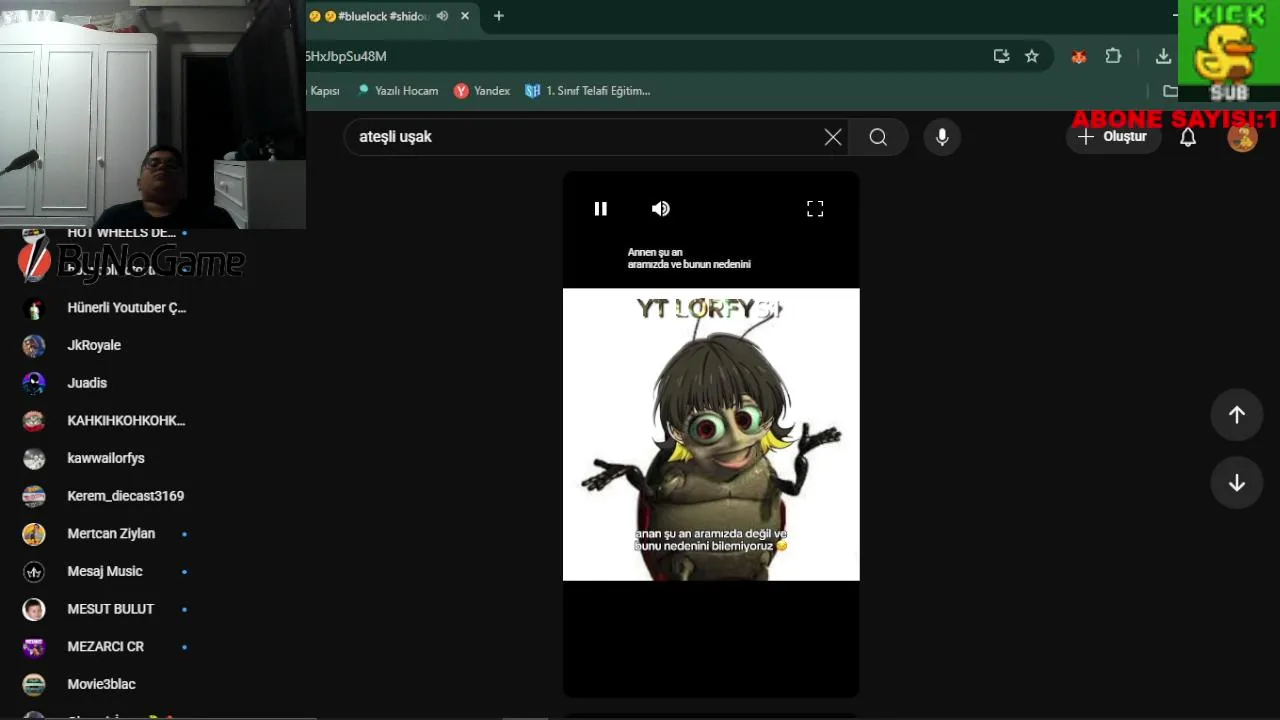Open the Kapısı bookmark
The width and height of the screenshot is (1280, 720).
(x=324, y=91)
